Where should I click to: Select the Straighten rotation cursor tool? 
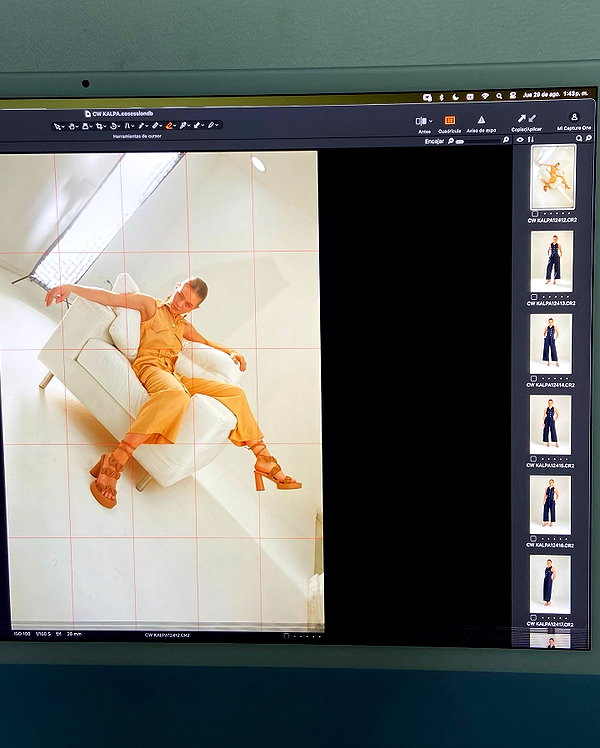(113, 126)
